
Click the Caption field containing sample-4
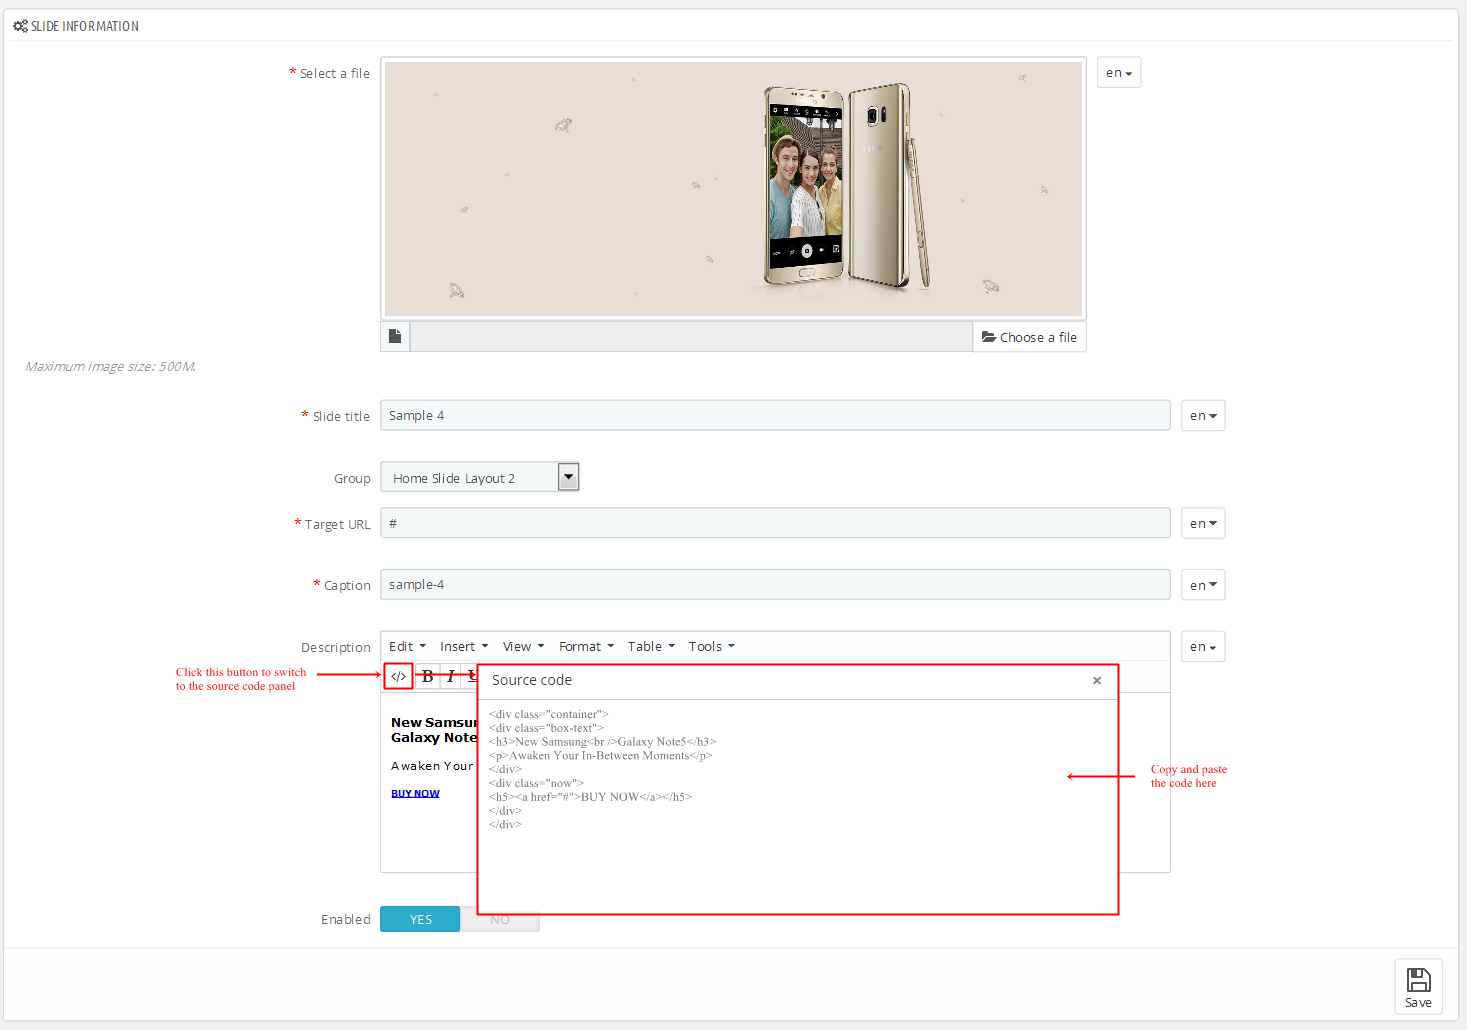point(775,585)
